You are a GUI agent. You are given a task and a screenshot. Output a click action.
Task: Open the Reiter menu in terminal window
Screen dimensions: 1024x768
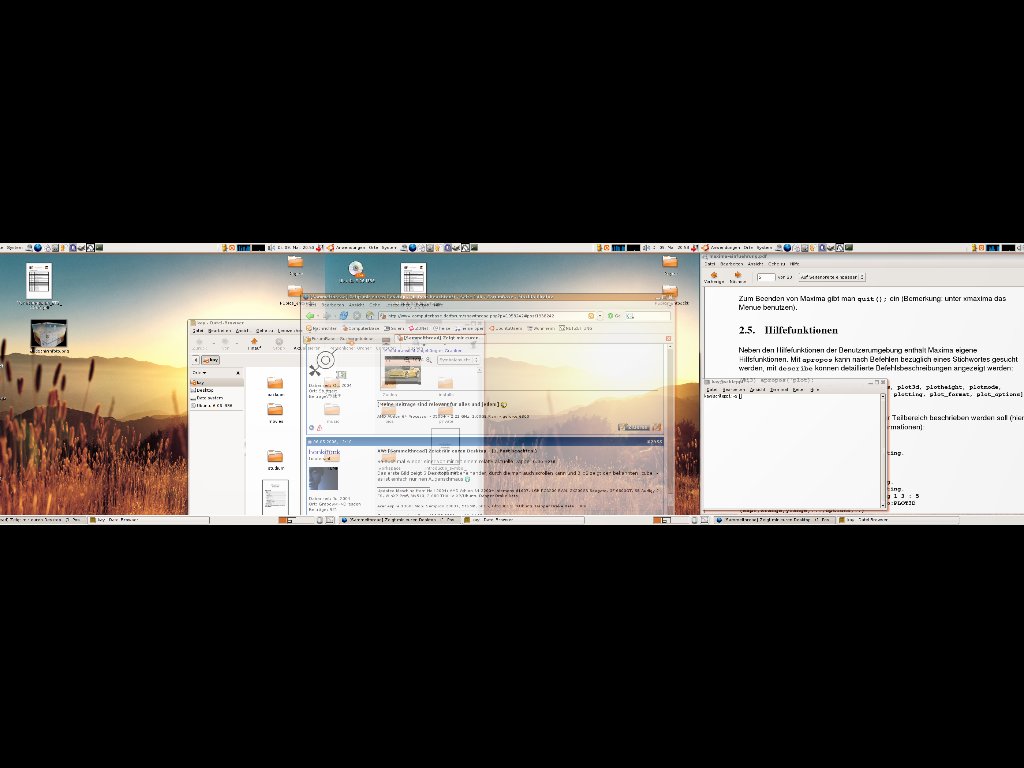[797, 390]
